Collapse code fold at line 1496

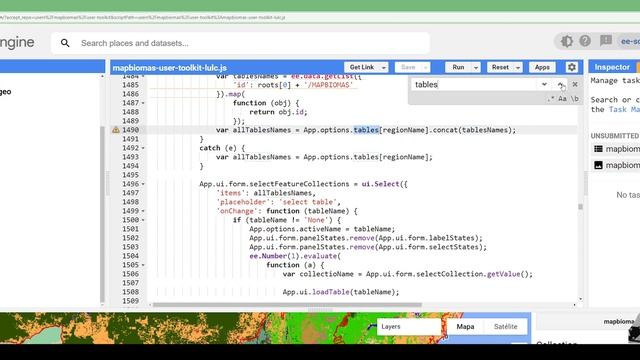(x=143, y=184)
